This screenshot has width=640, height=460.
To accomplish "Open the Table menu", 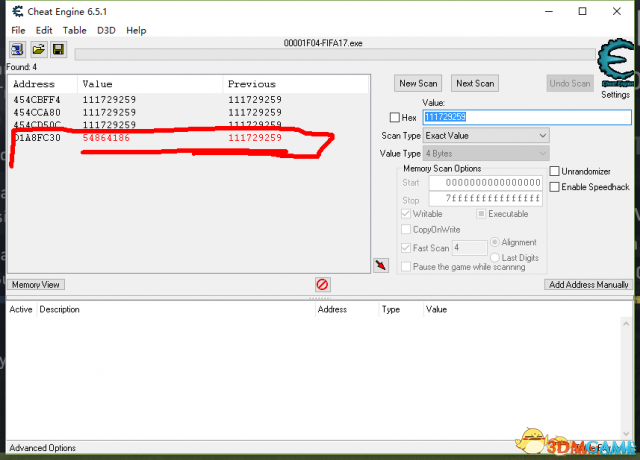I will (x=74, y=30).
